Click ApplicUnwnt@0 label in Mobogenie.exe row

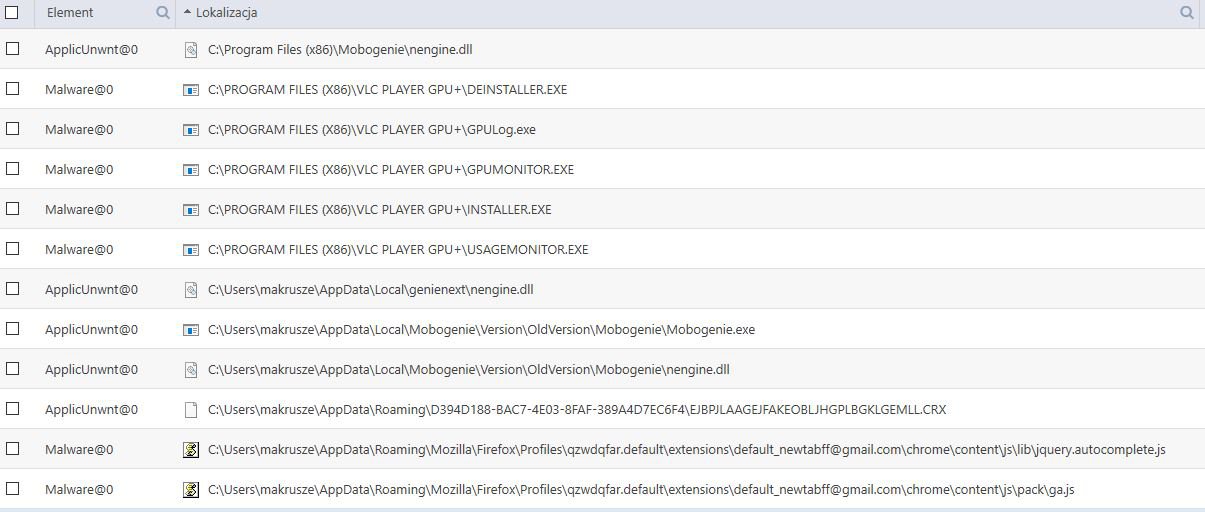(92, 329)
